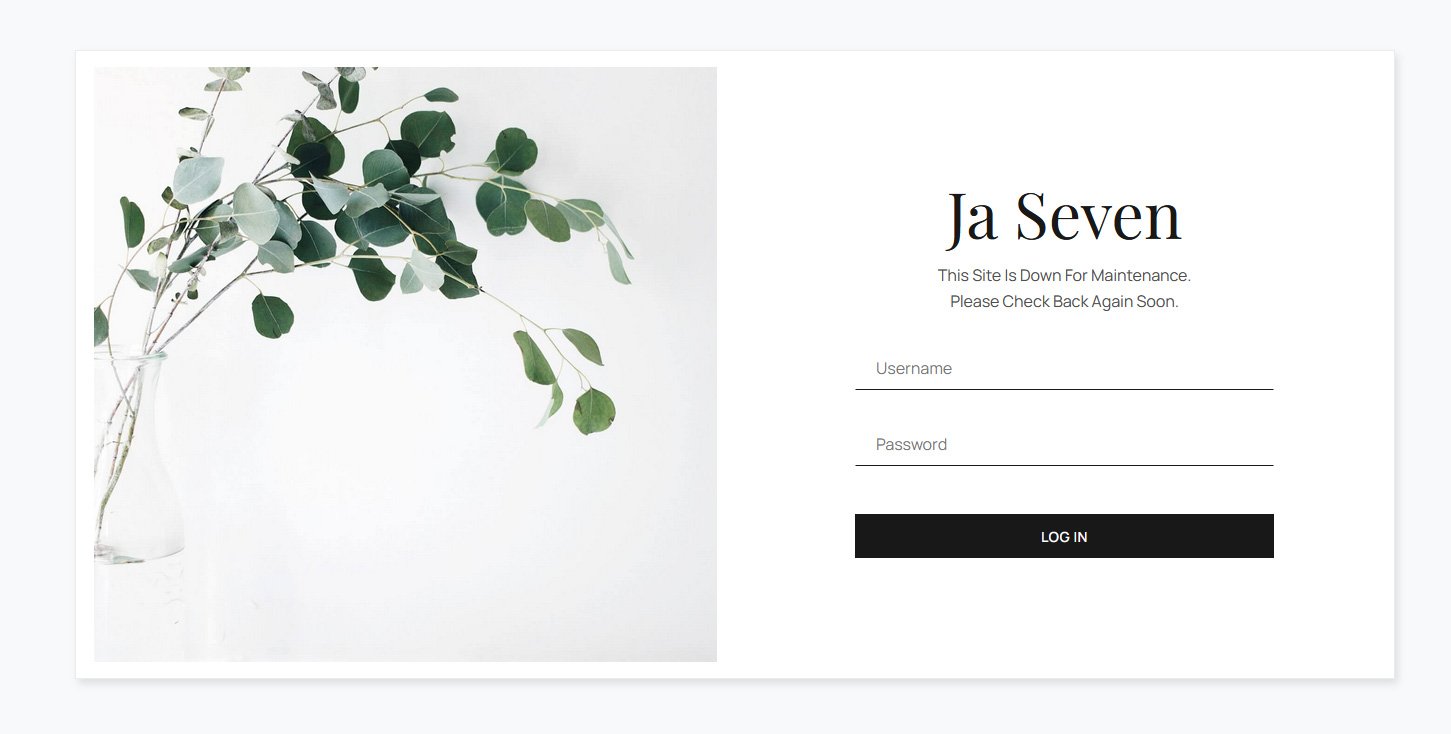Submit with the LOG IN button
The height and width of the screenshot is (734, 1451).
tap(1064, 536)
